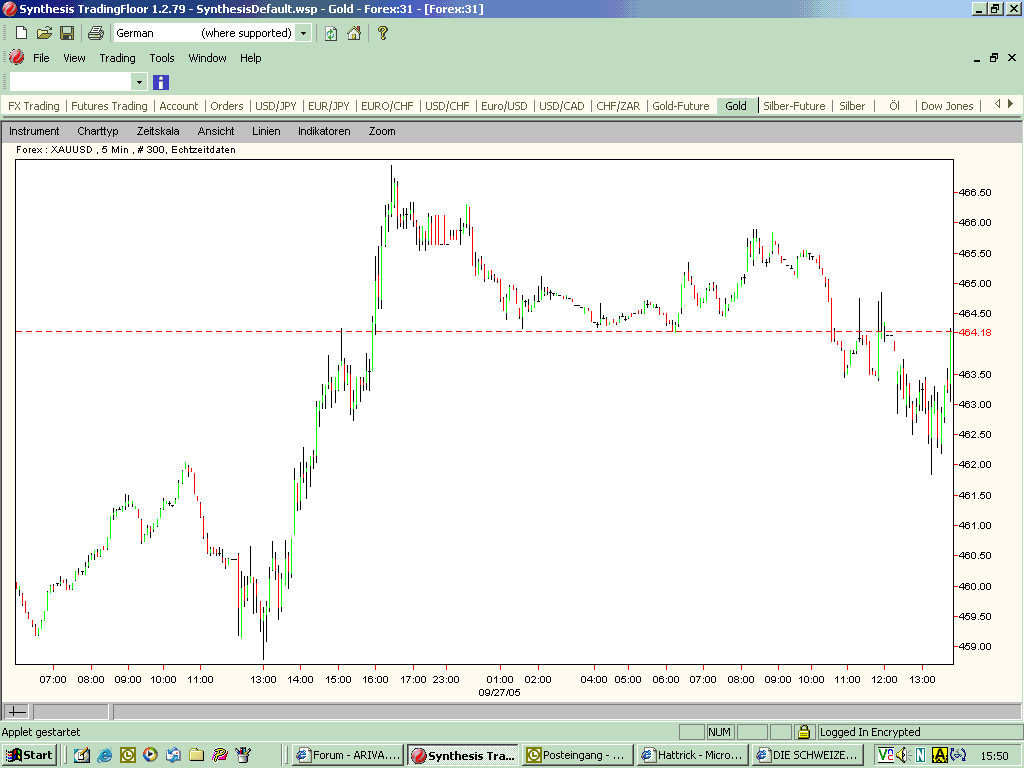The width and height of the screenshot is (1024, 768).
Task: Switch to the FX Trading tab
Action: click(33, 106)
